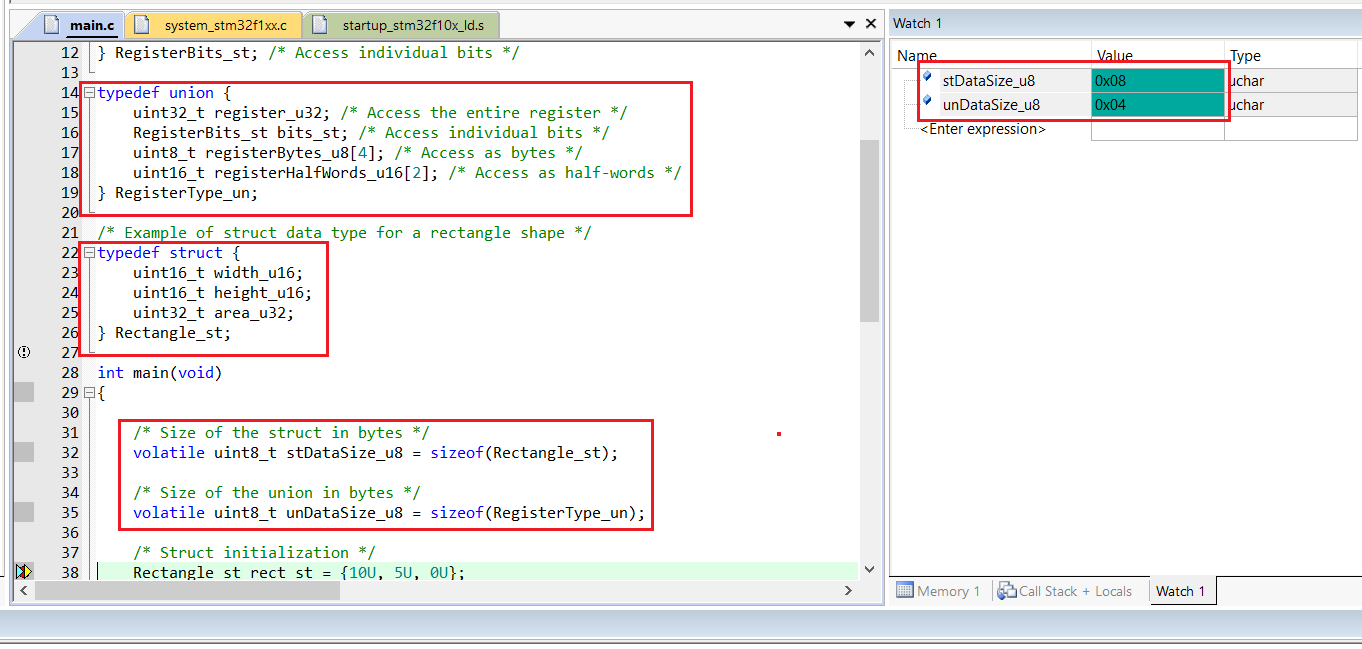Click the warning marker beside line 27
Screen dimensions: 1362x649
(x=24, y=352)
